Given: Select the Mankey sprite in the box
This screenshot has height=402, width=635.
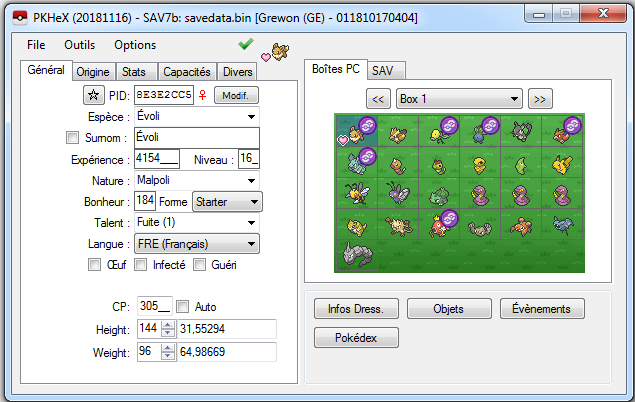Looking at the screenshot, I should [398, 226].
